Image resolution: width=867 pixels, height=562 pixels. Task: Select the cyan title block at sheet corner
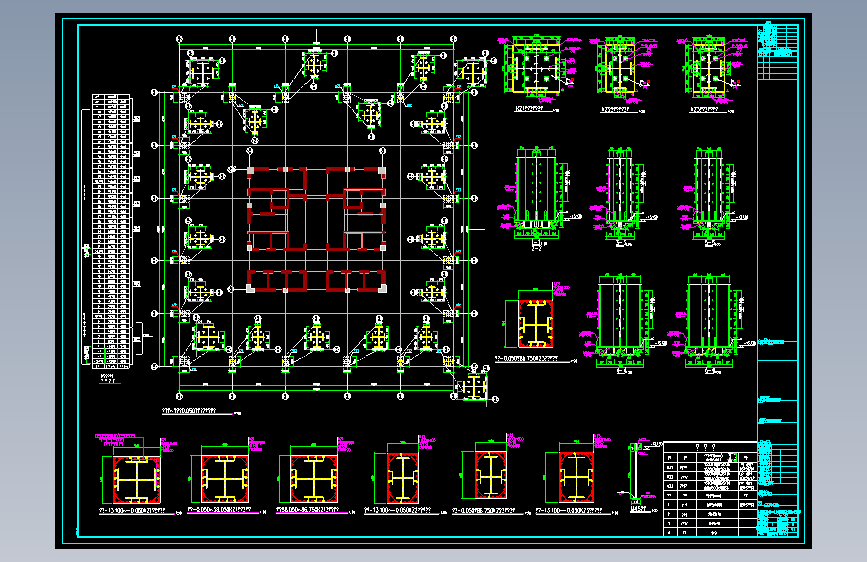pos(779,488)
